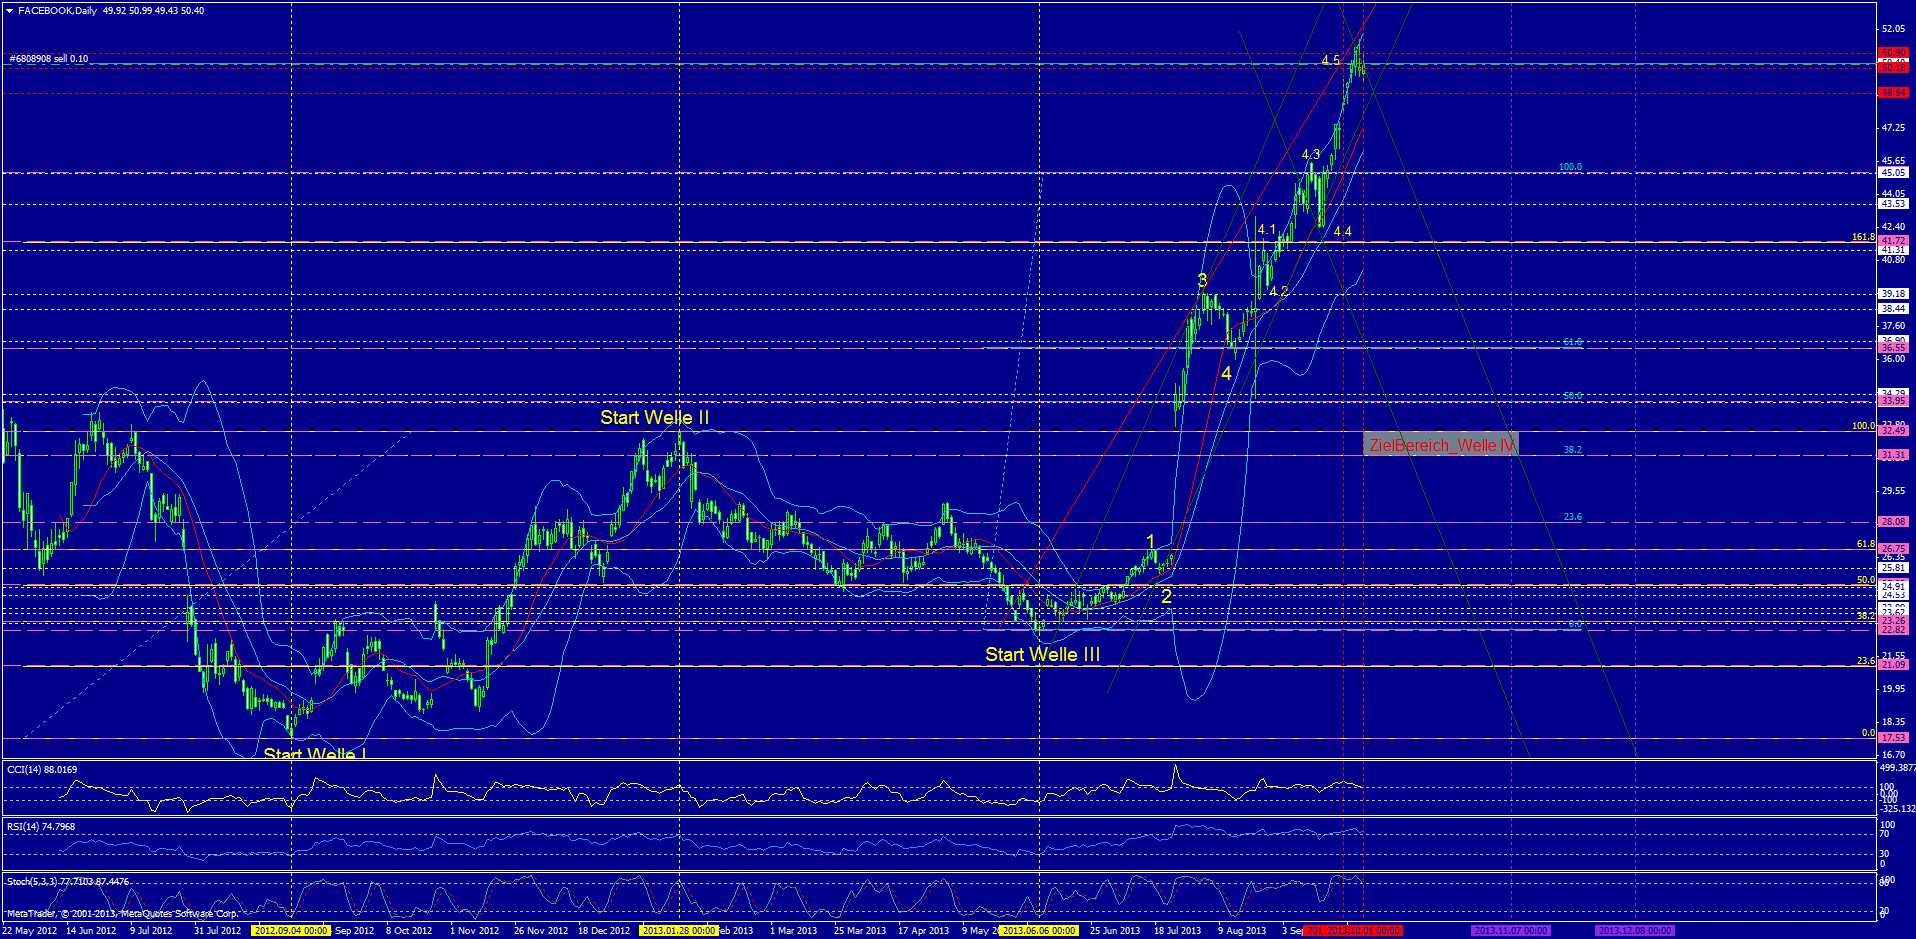Screen dimensions: 1916x939
Task: Click the pink 17.53 price tag
Action: pos(1893,738)
